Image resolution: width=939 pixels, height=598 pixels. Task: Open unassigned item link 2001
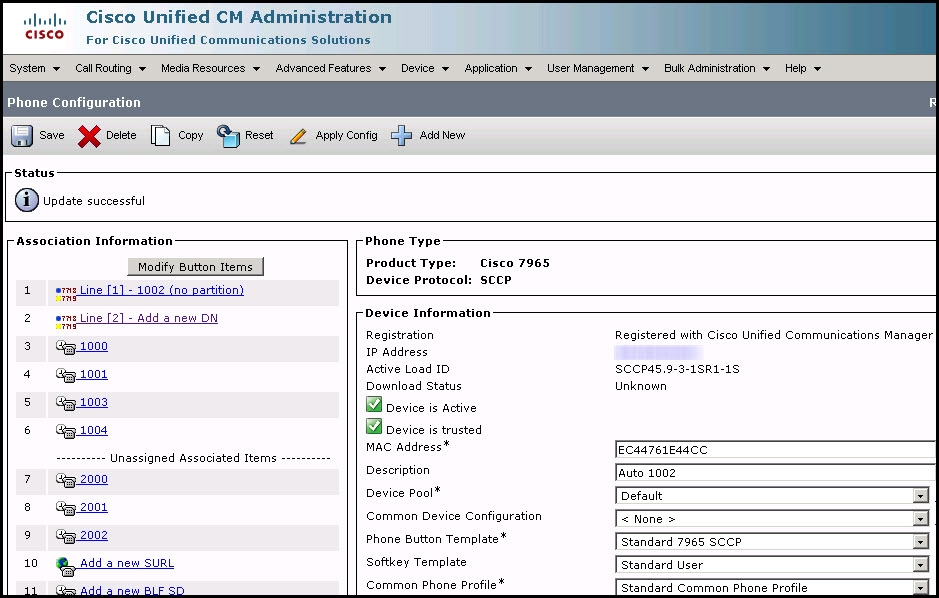93,507
